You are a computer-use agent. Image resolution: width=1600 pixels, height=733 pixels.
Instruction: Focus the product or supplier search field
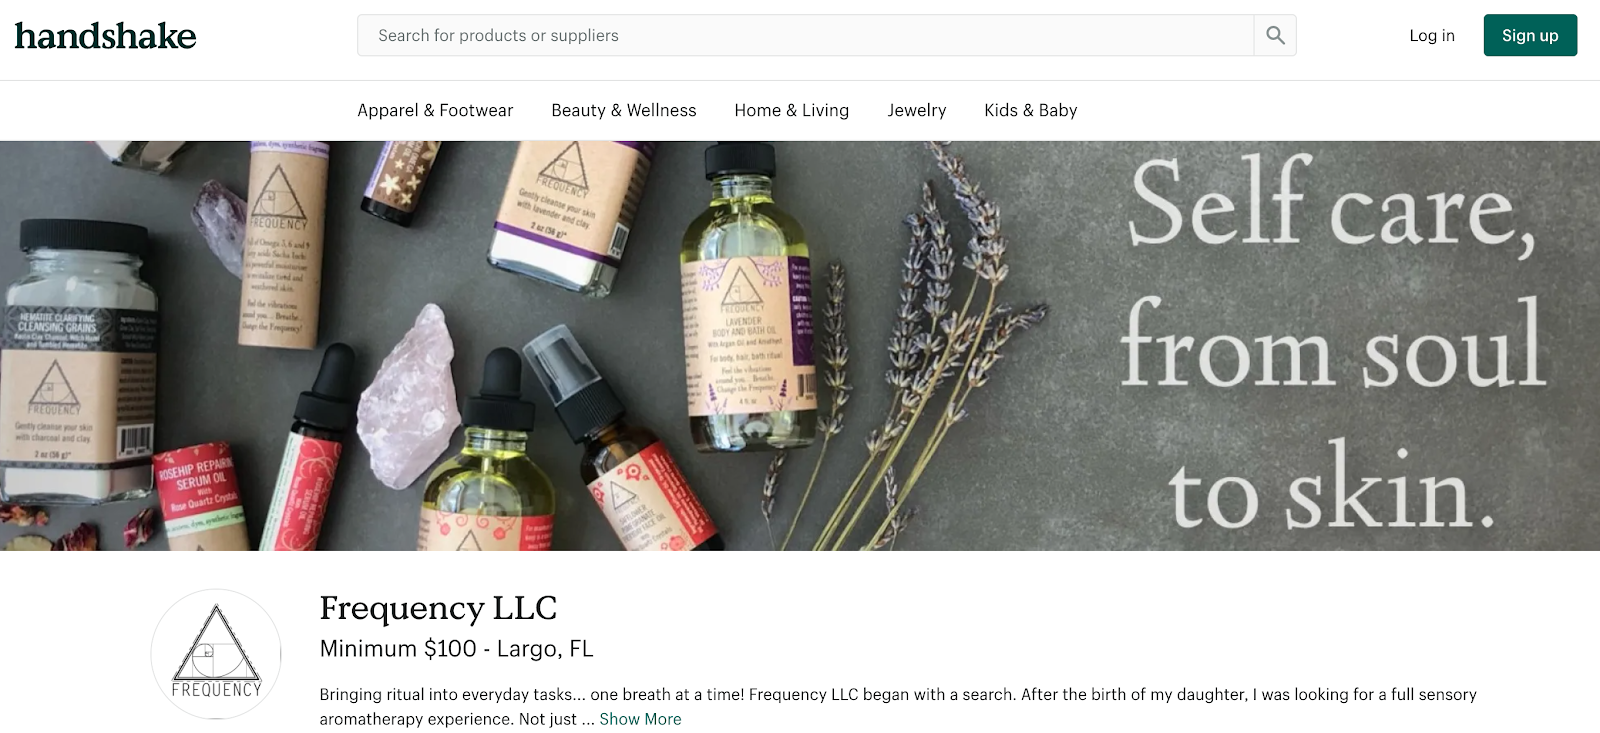pyautogui.click(x=806, y=35)
